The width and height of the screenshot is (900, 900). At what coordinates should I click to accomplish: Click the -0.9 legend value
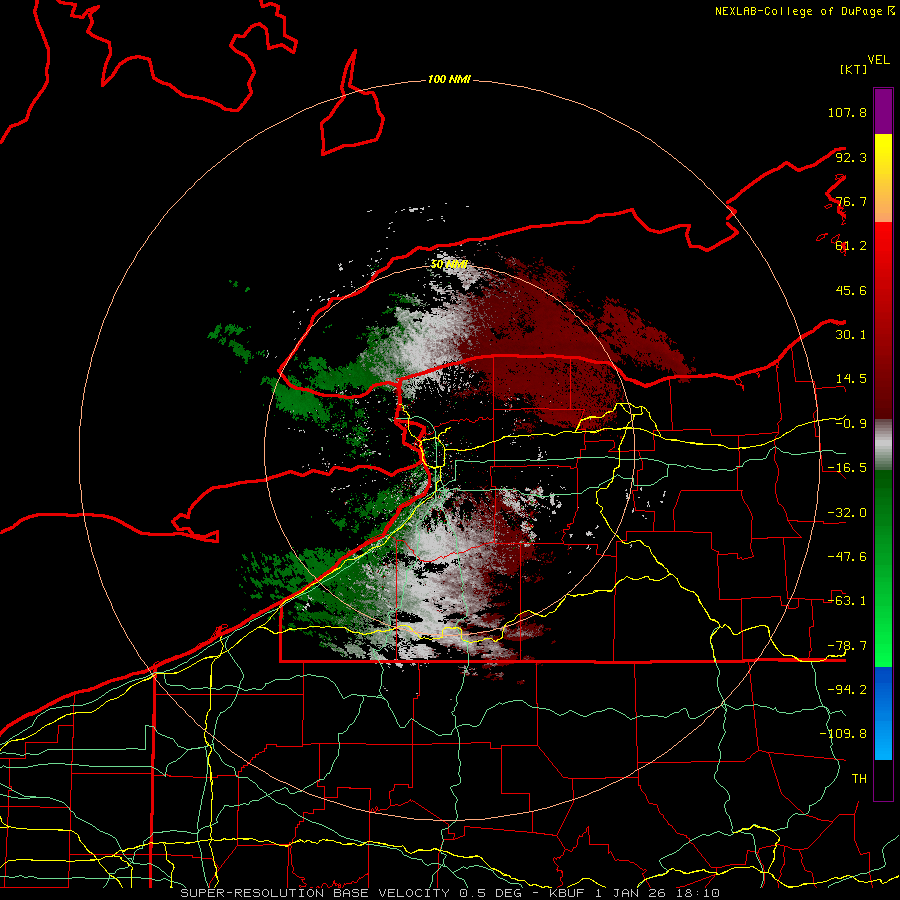click(x=851, y=424)
